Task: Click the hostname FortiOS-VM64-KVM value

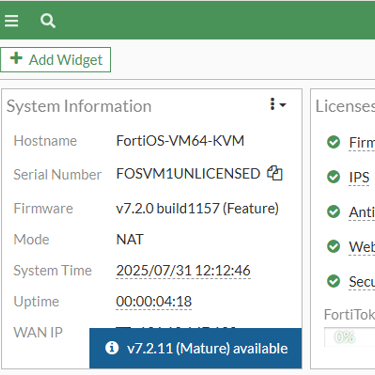Action: pyautogui.click(x=180, y=141)
